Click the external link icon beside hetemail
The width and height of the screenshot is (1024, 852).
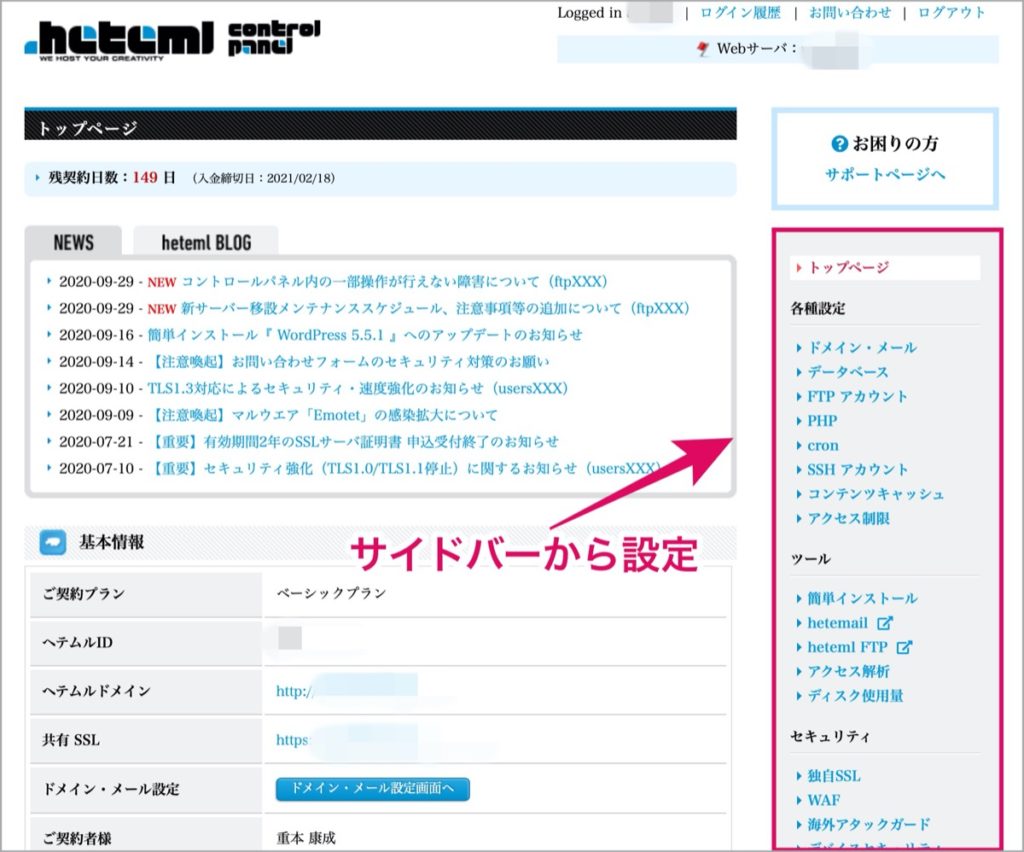[884, 623]
